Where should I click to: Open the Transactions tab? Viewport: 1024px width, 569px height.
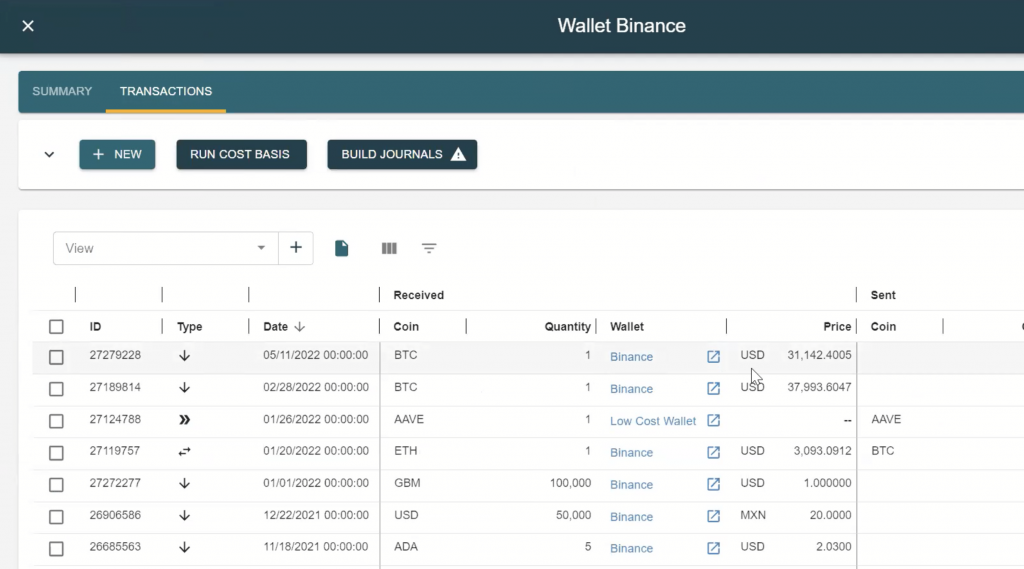pyautogui.click(x=166, y=91)
